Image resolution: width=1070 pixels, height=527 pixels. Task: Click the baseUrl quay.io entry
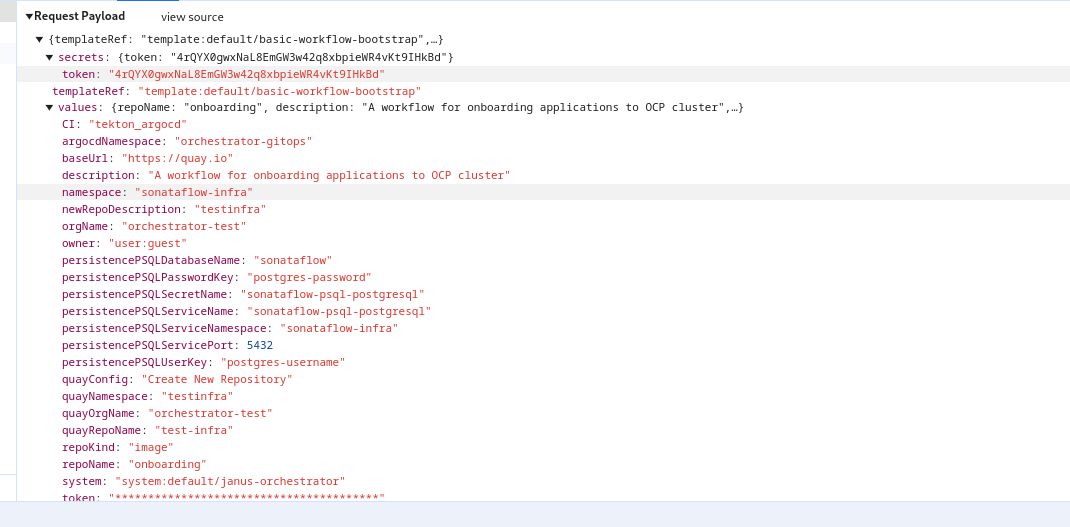pos(147,159)
